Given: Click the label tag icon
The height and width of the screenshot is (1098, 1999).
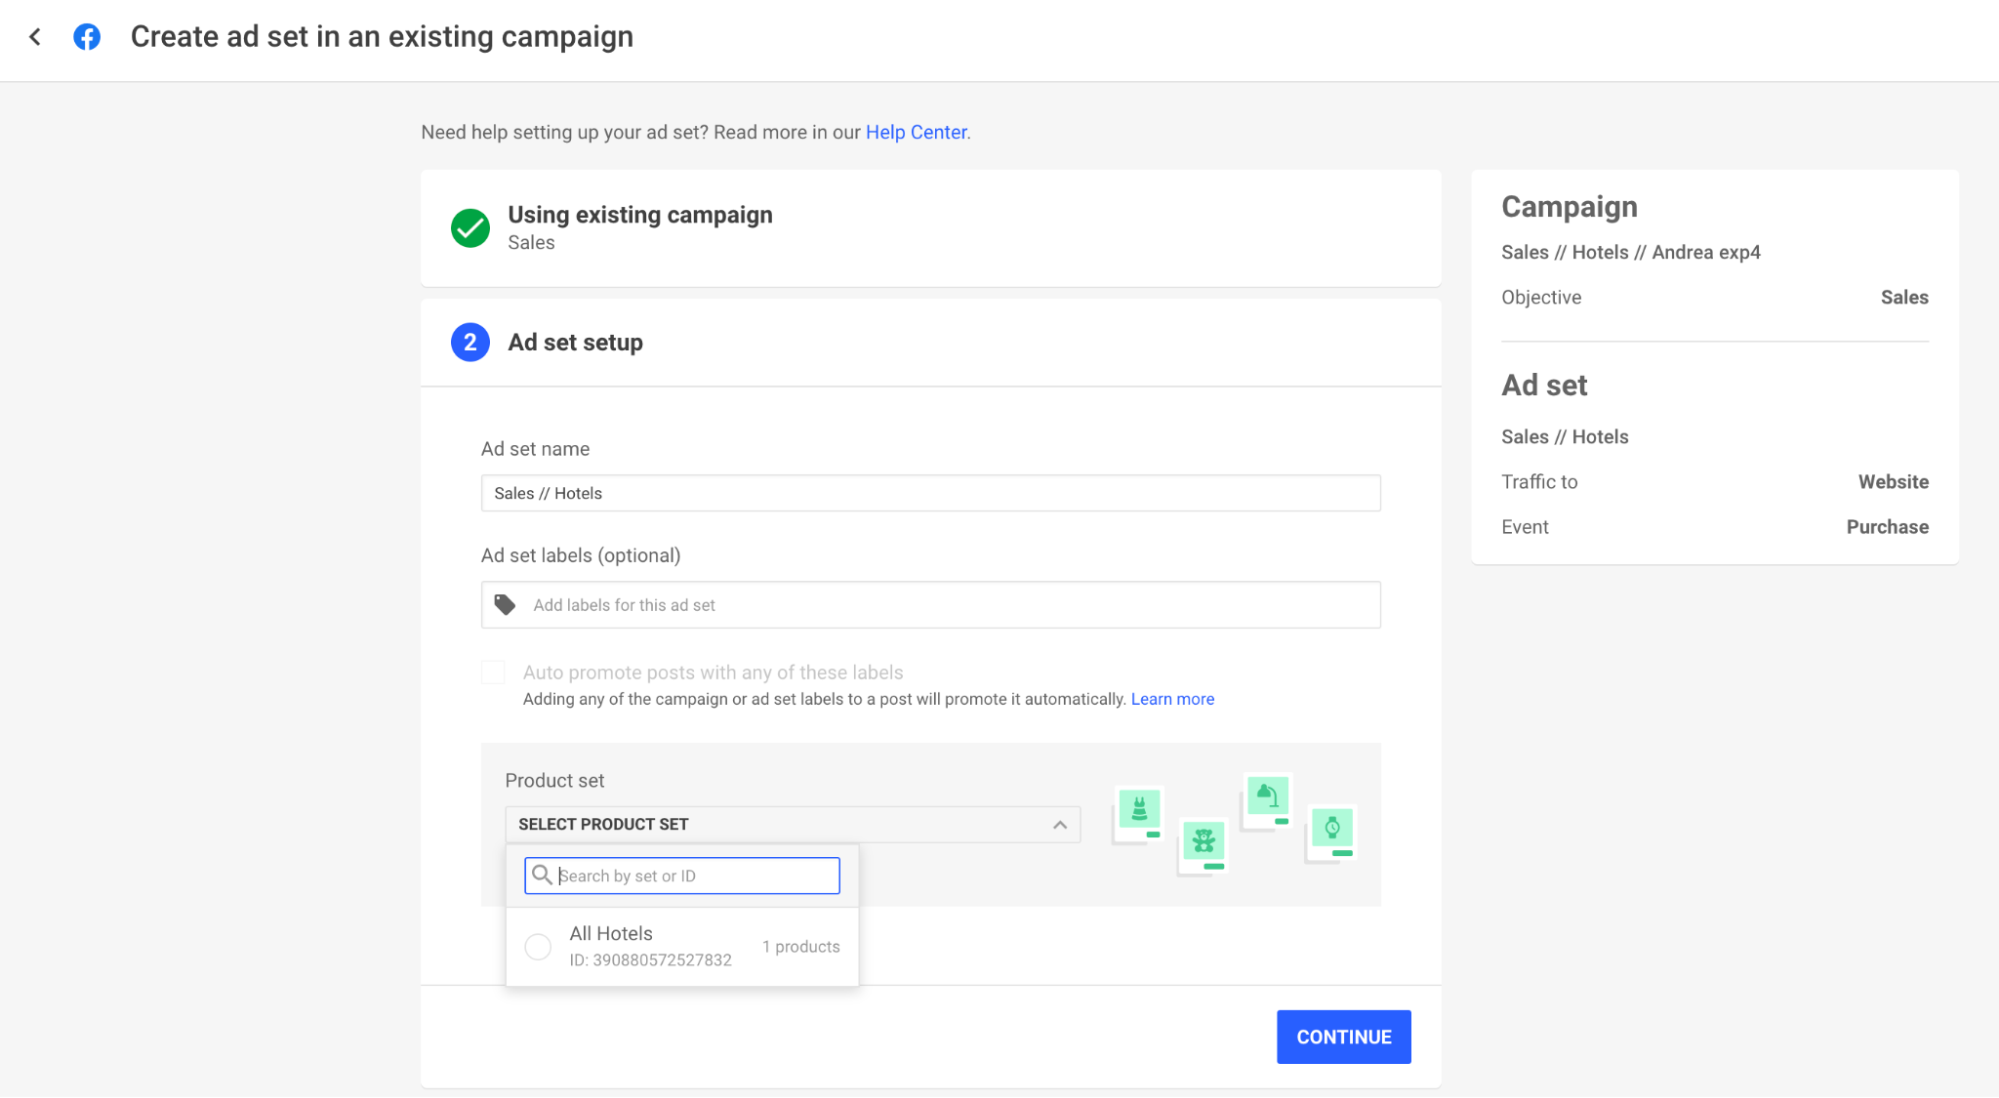Looking at the screenshot, I should (x=505, y=605).
